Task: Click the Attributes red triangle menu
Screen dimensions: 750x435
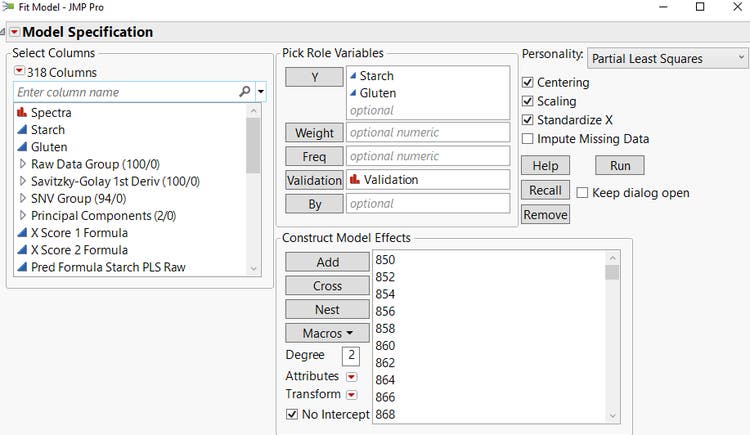Action: point(351,377)
